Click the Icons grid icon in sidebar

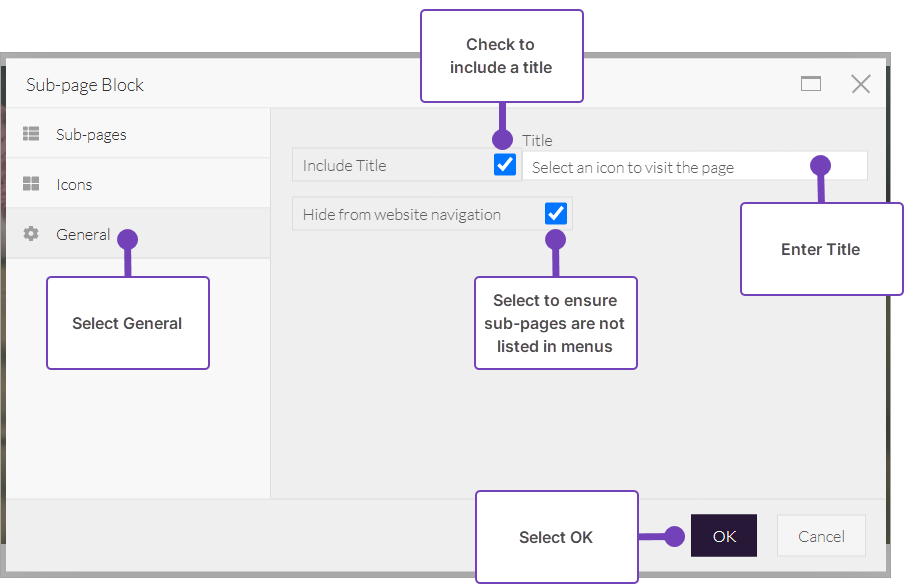pyautogui.click(x=31, y=184)
